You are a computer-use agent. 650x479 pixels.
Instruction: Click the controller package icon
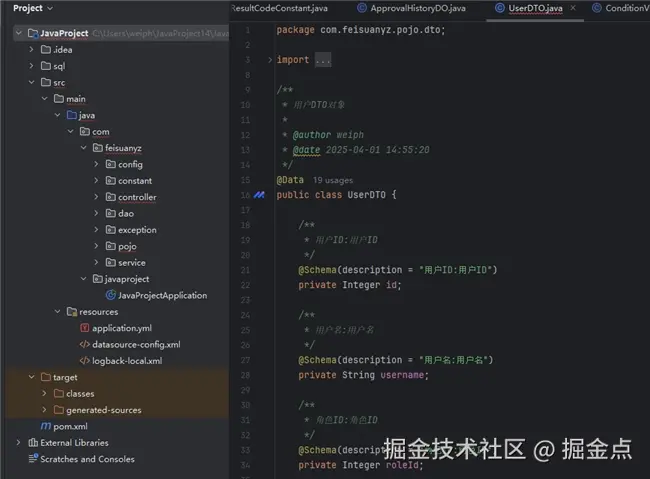111,197
